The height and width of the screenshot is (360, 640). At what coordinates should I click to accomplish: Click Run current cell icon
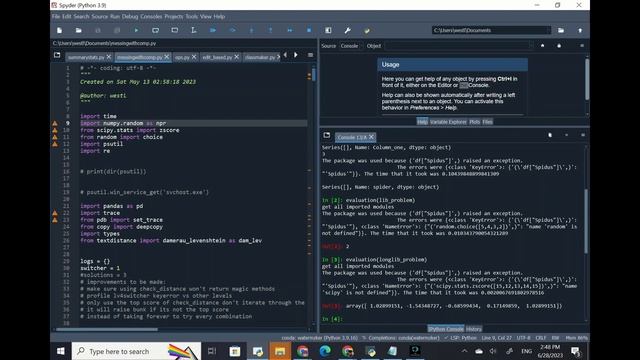pyautogui.click(x=156, y=30)
